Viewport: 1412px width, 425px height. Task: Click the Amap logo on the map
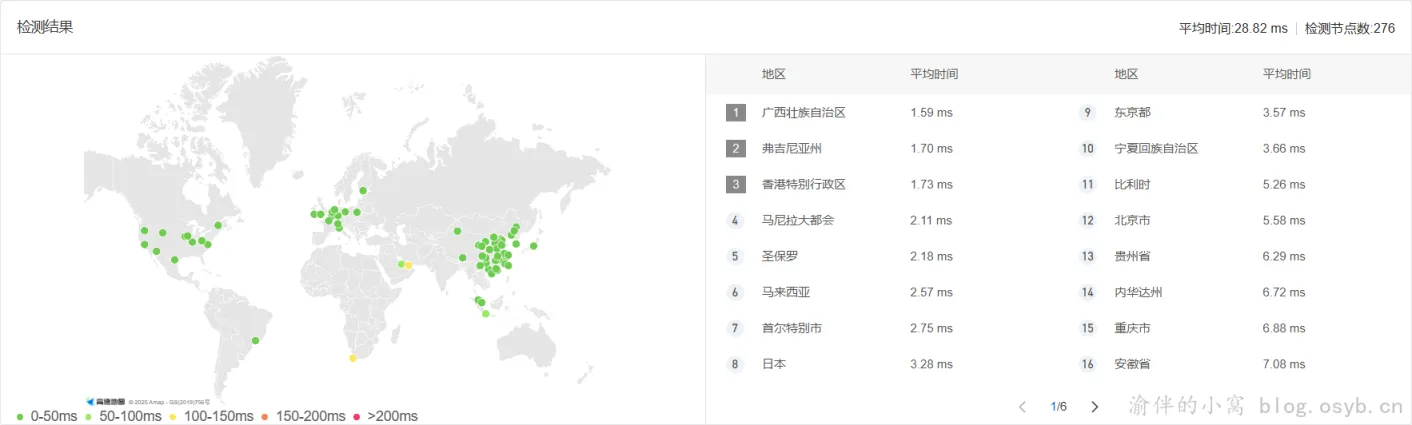105,402
